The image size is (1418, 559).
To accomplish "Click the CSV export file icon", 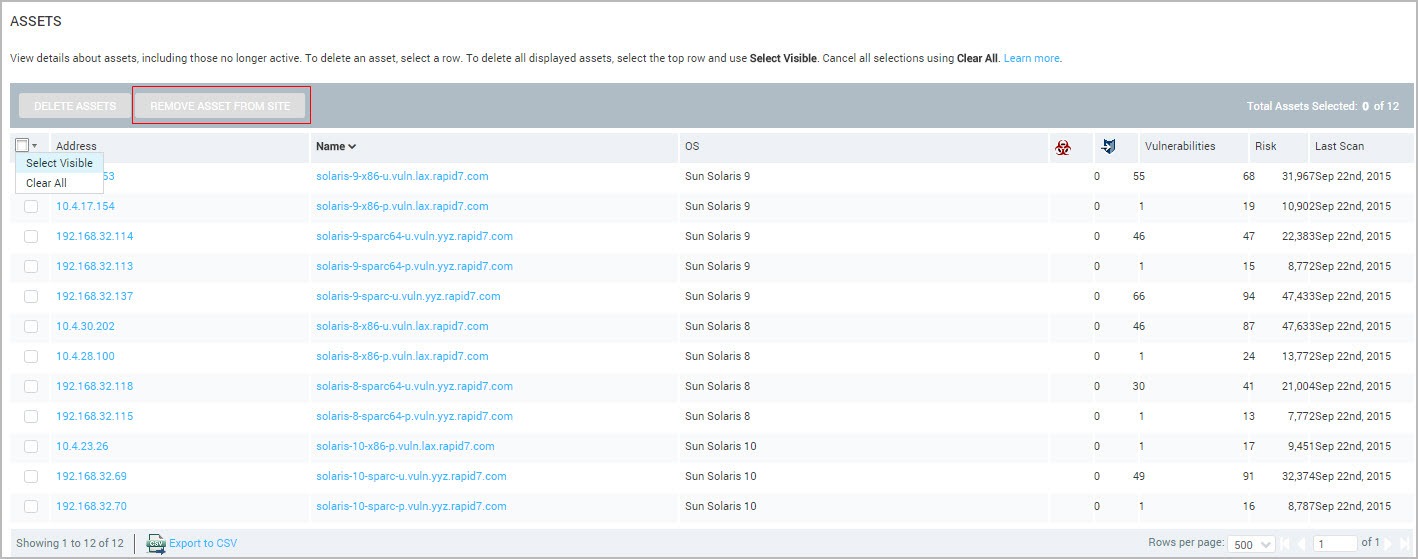I will (x=156, y=543).
